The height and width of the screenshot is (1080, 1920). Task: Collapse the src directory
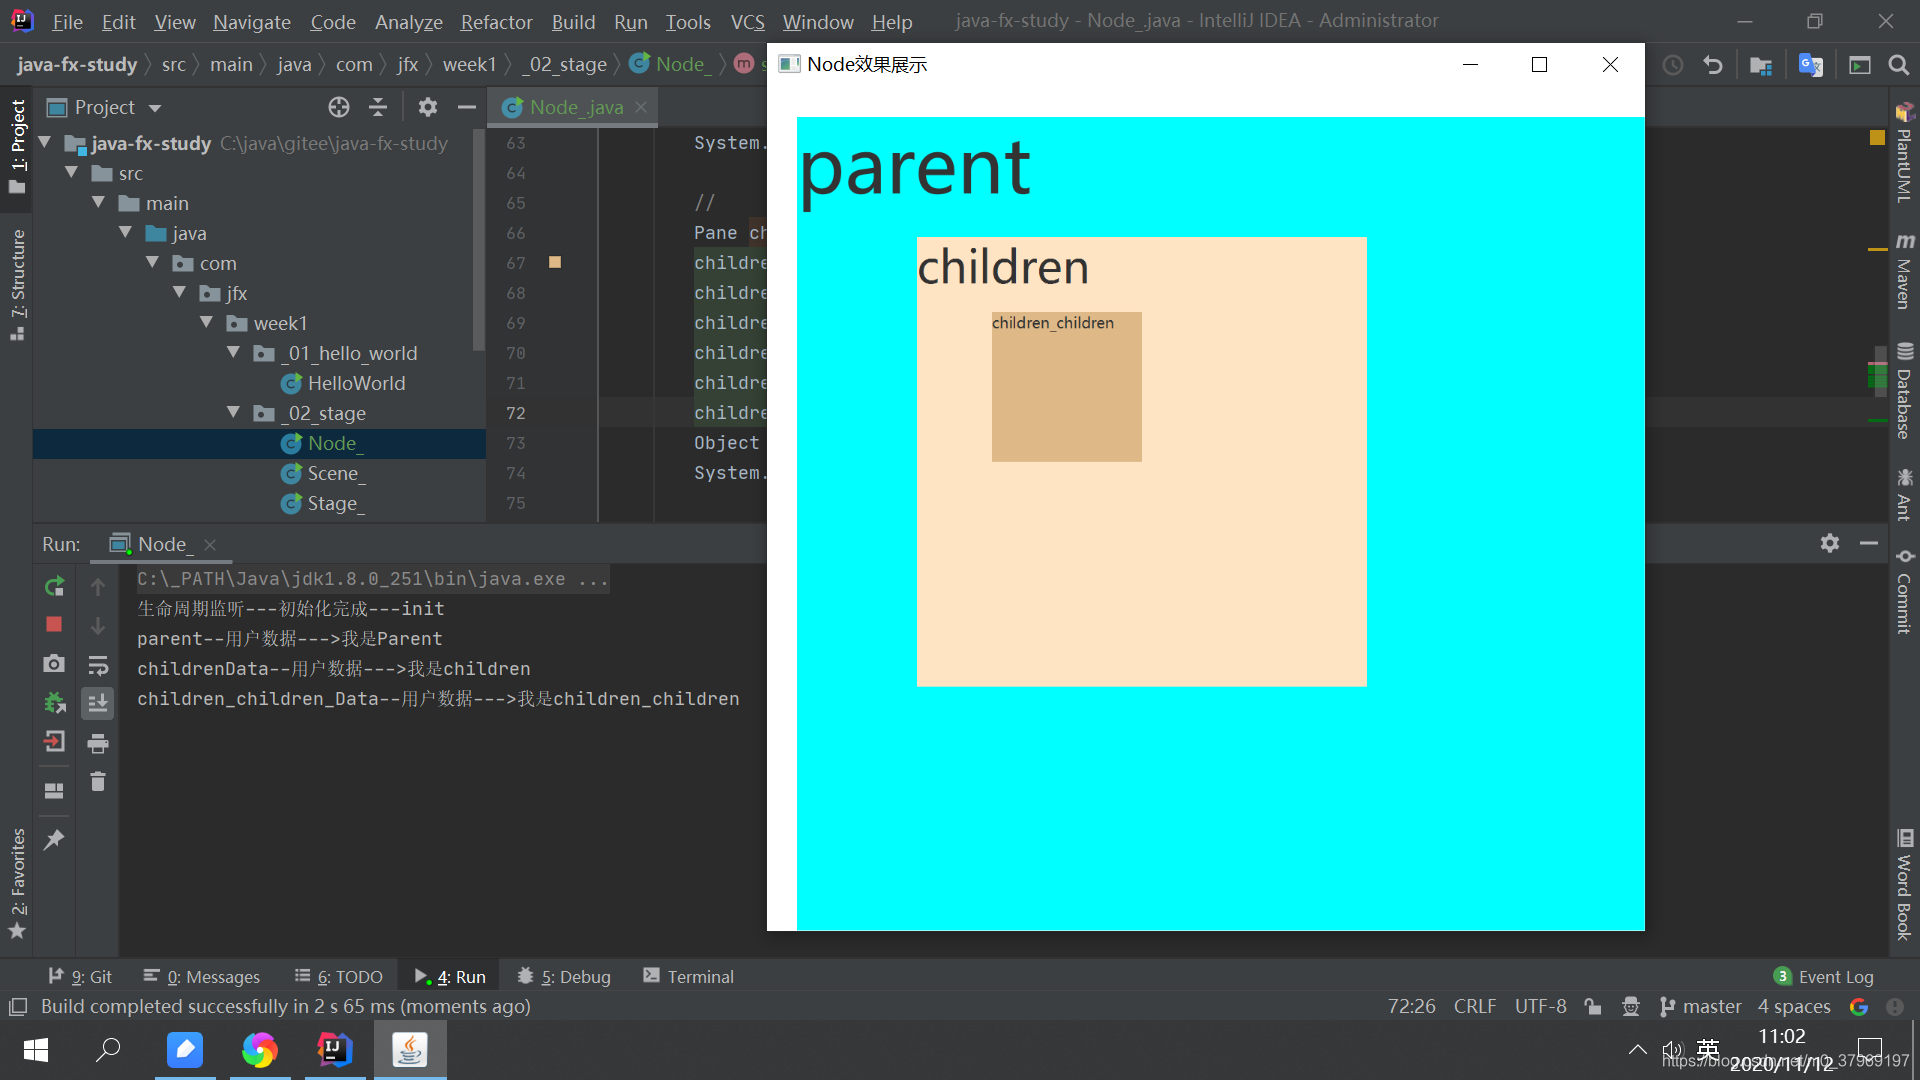point(71,173)
